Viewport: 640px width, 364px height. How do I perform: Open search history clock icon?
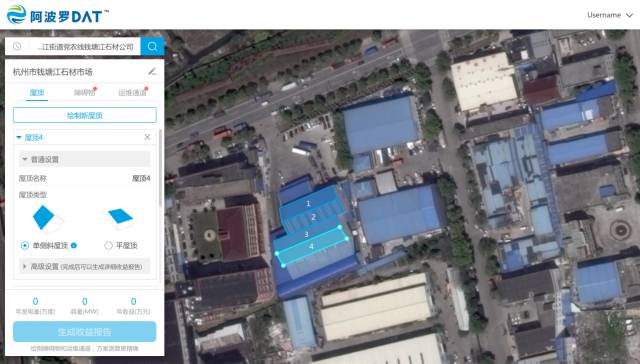tap(17, 47)
